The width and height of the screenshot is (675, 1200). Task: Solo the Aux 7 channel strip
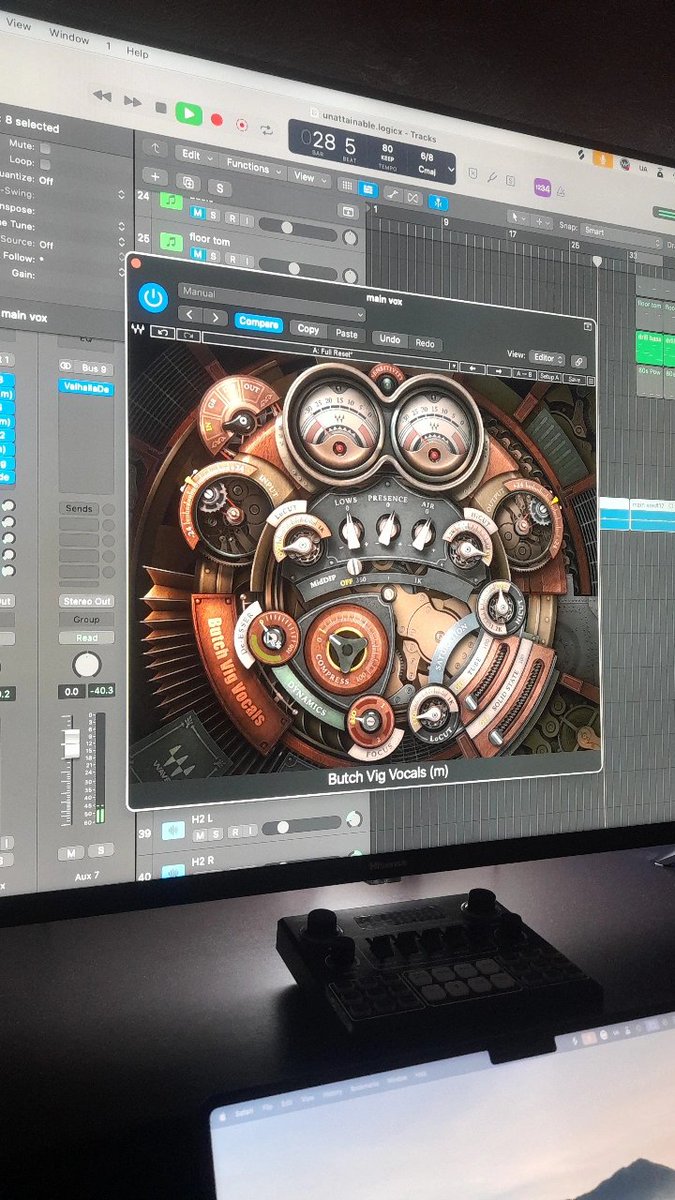pyautogui.click(x=100, y=850)
